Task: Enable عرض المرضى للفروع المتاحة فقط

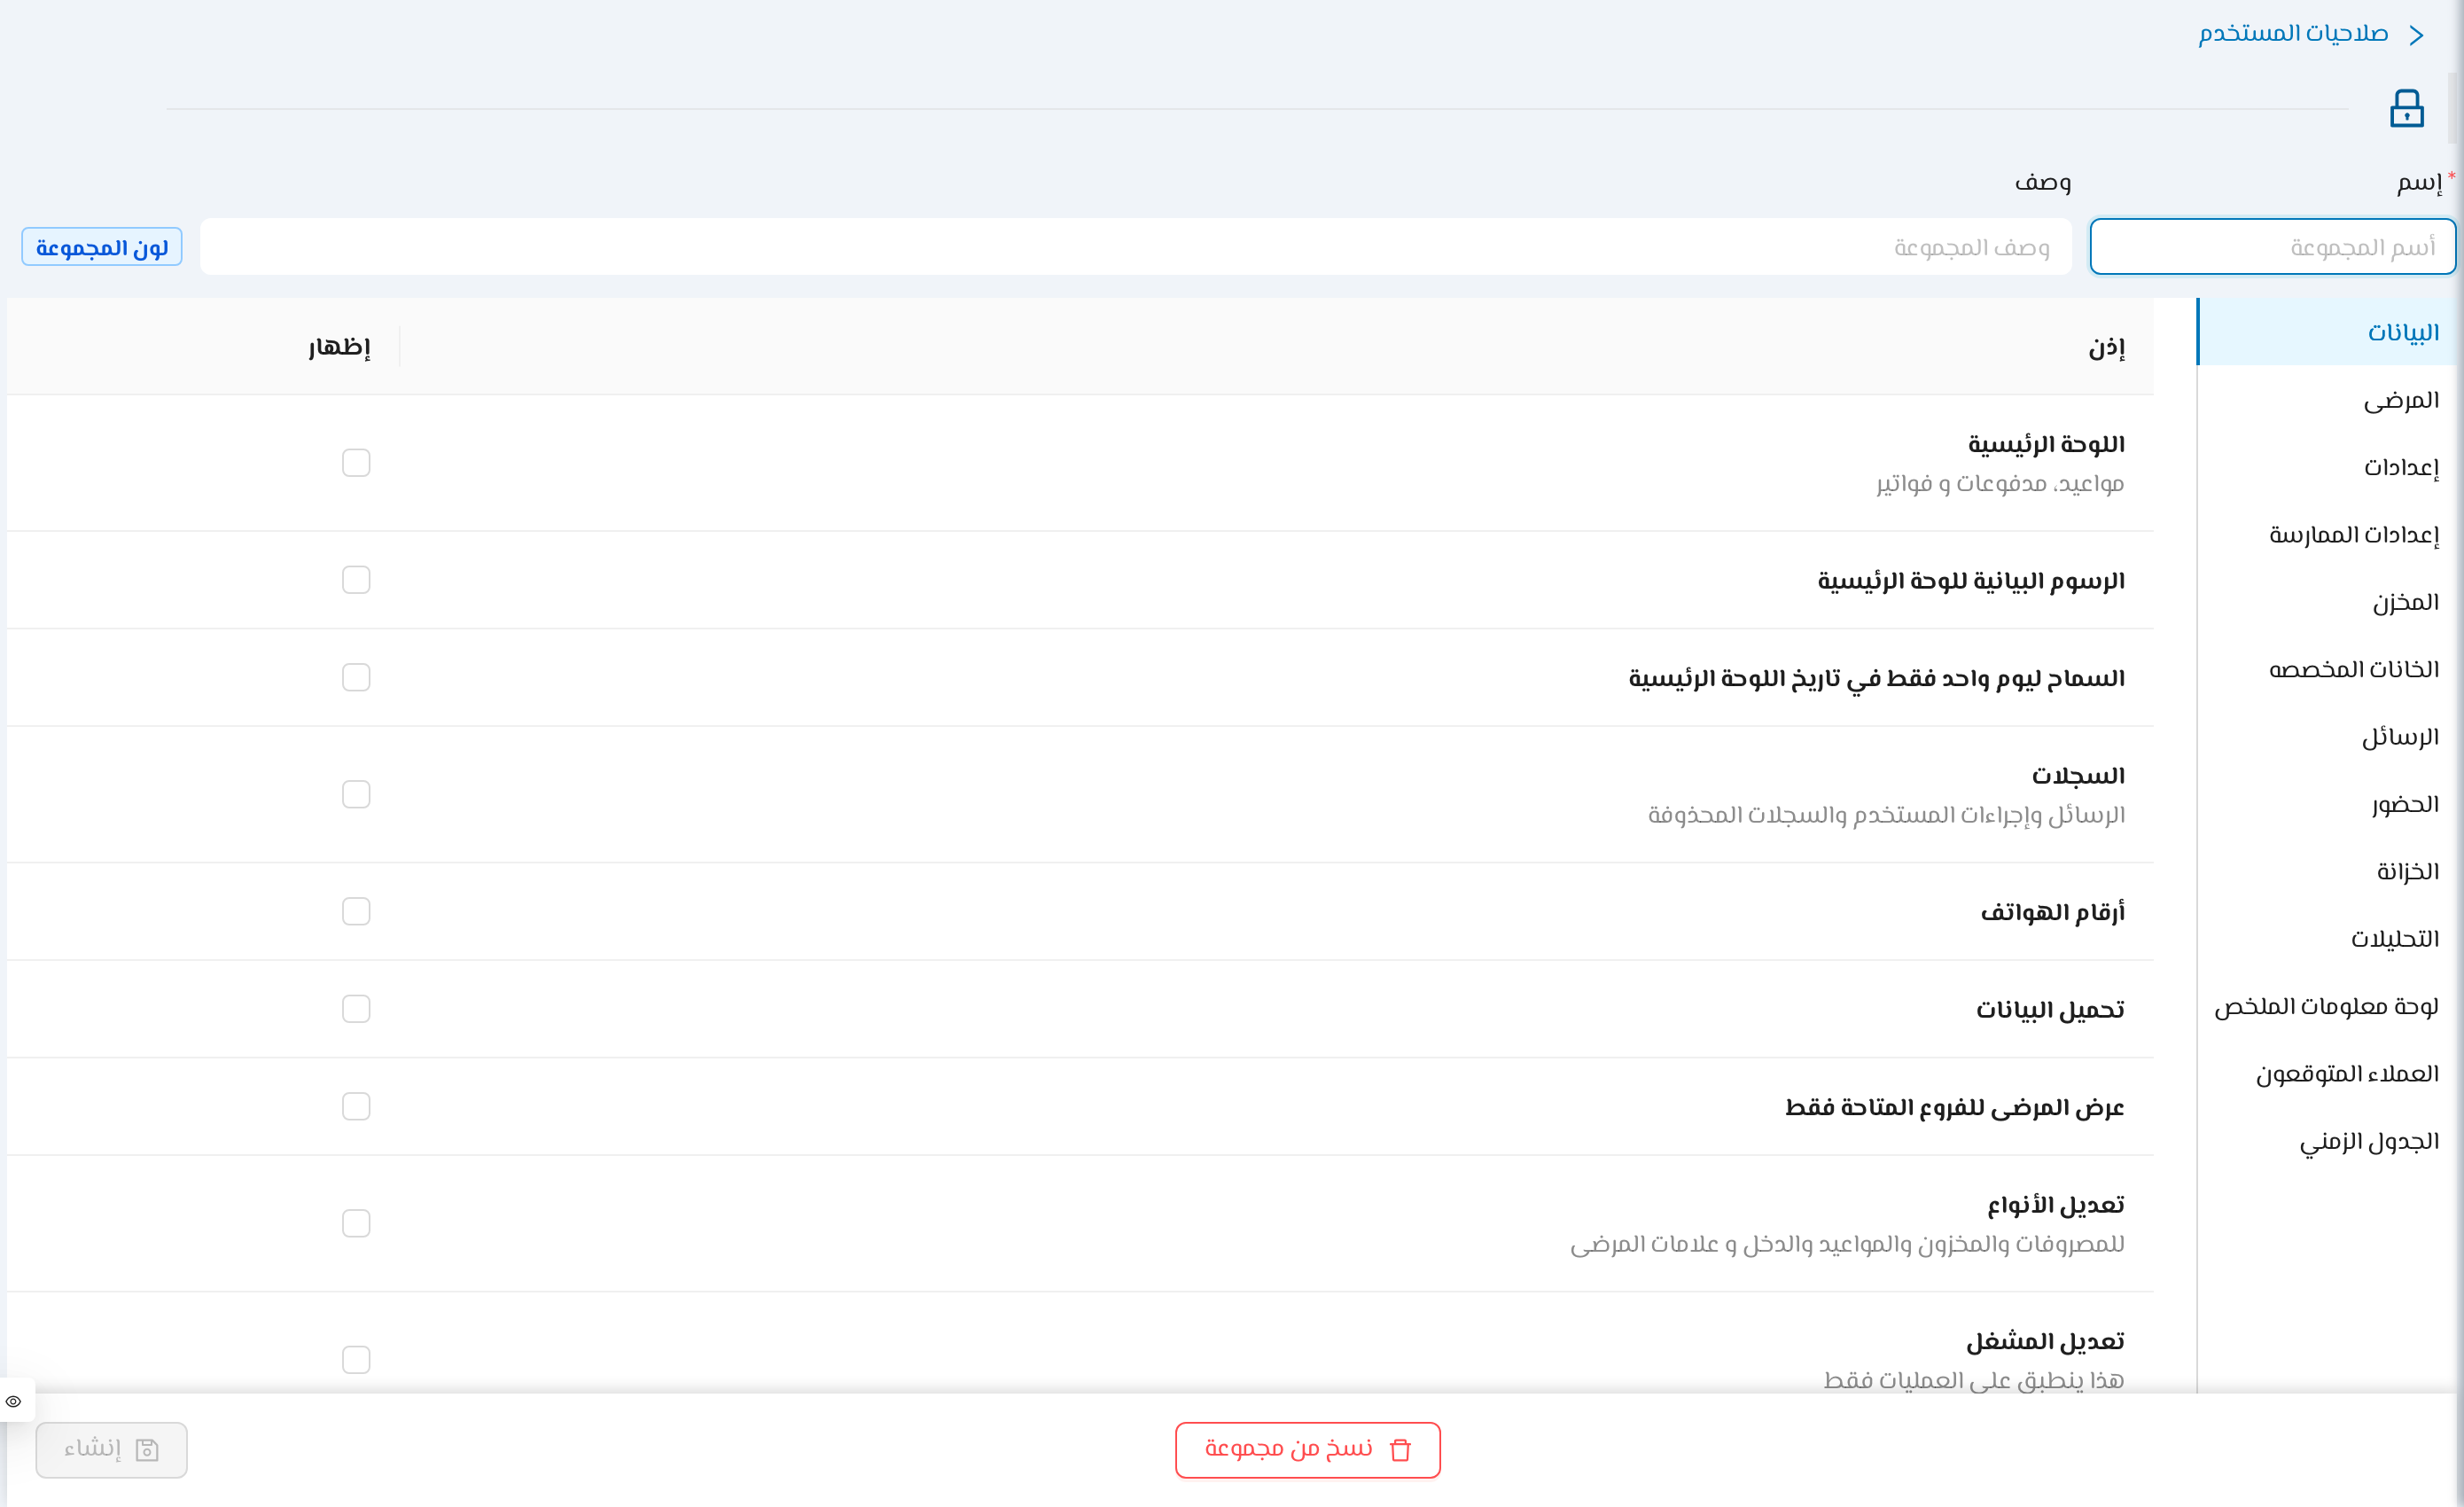Action: click(x=356, y=1106)
